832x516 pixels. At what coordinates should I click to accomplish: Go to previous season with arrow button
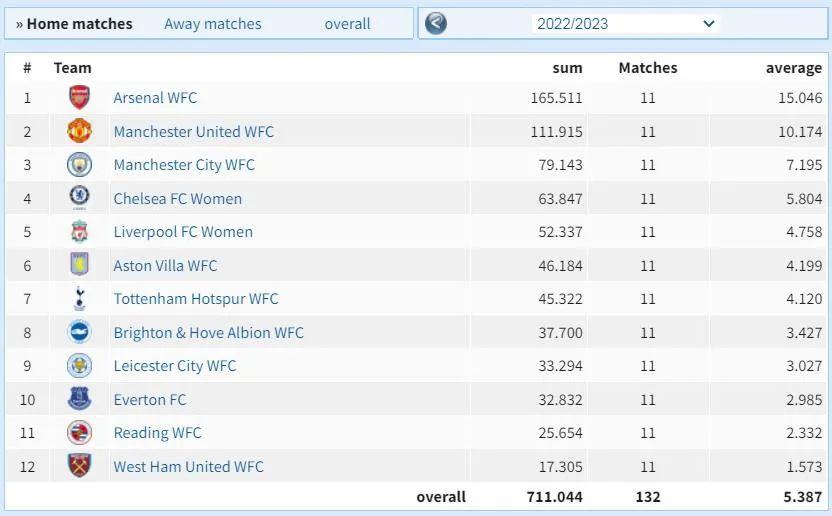436,23
